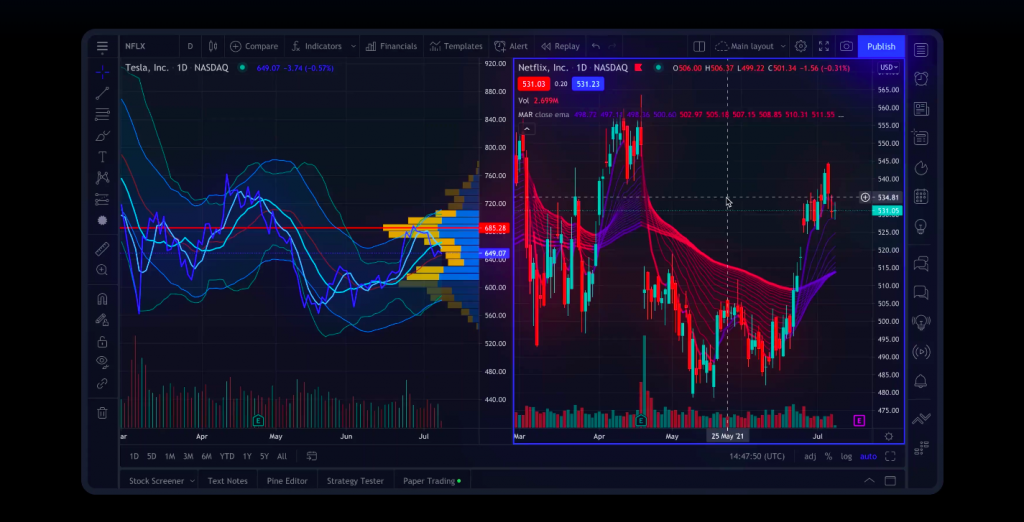Collapse the Netflix indicator legend arrow
The height and width of the screenshot is (522, 1024).
526,129
